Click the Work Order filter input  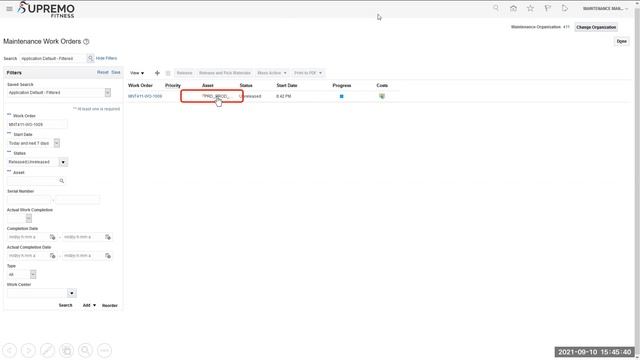[37, 124]
